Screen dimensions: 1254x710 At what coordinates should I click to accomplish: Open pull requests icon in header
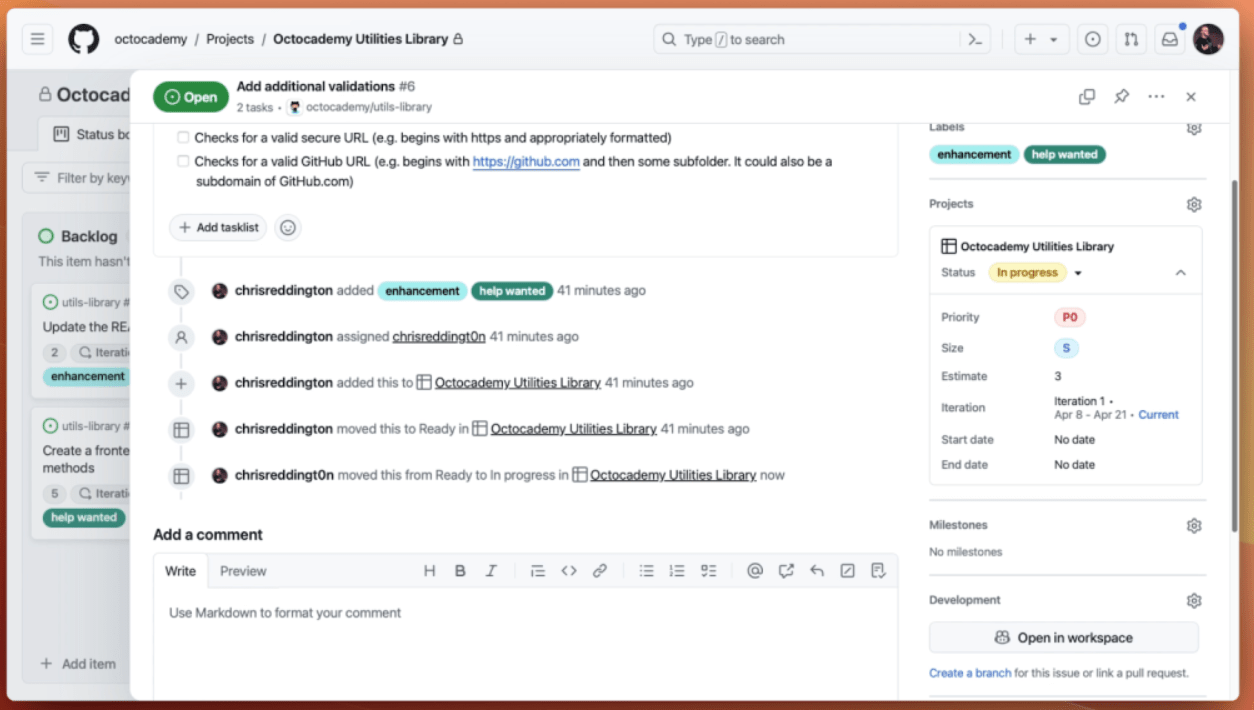[1131, 39]
